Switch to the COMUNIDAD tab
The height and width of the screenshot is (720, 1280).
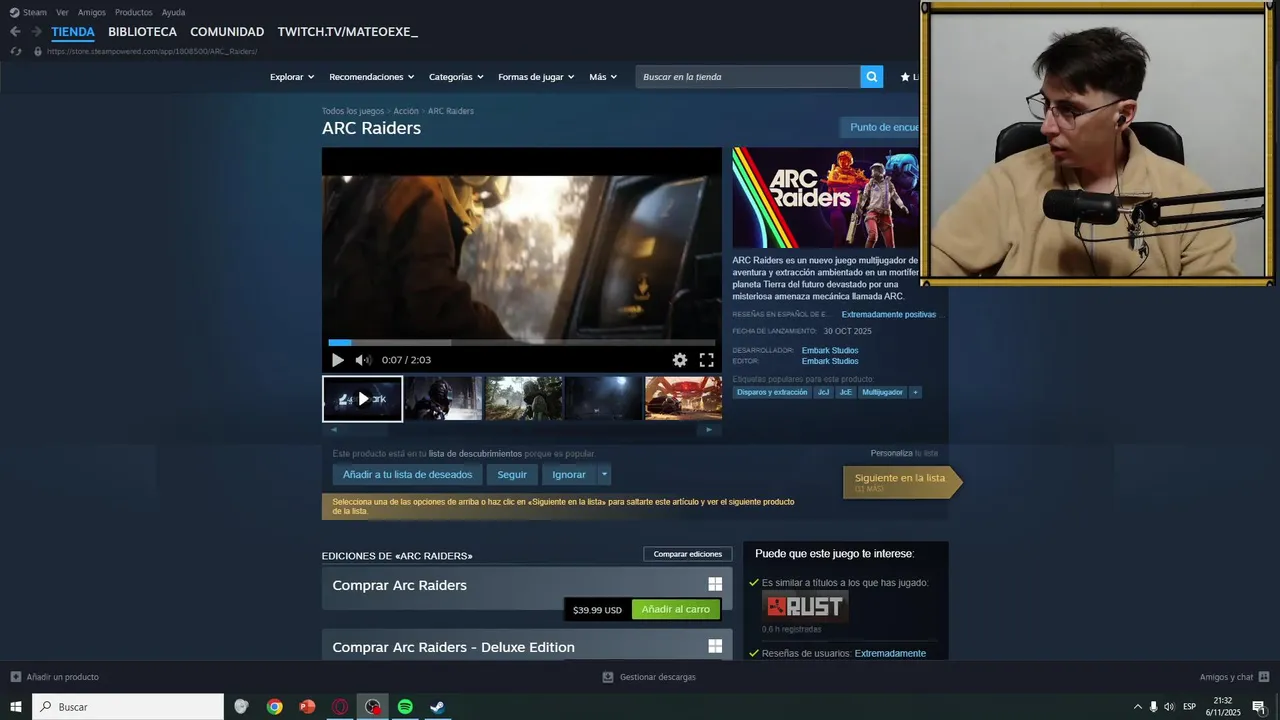(x=227, y=32)
